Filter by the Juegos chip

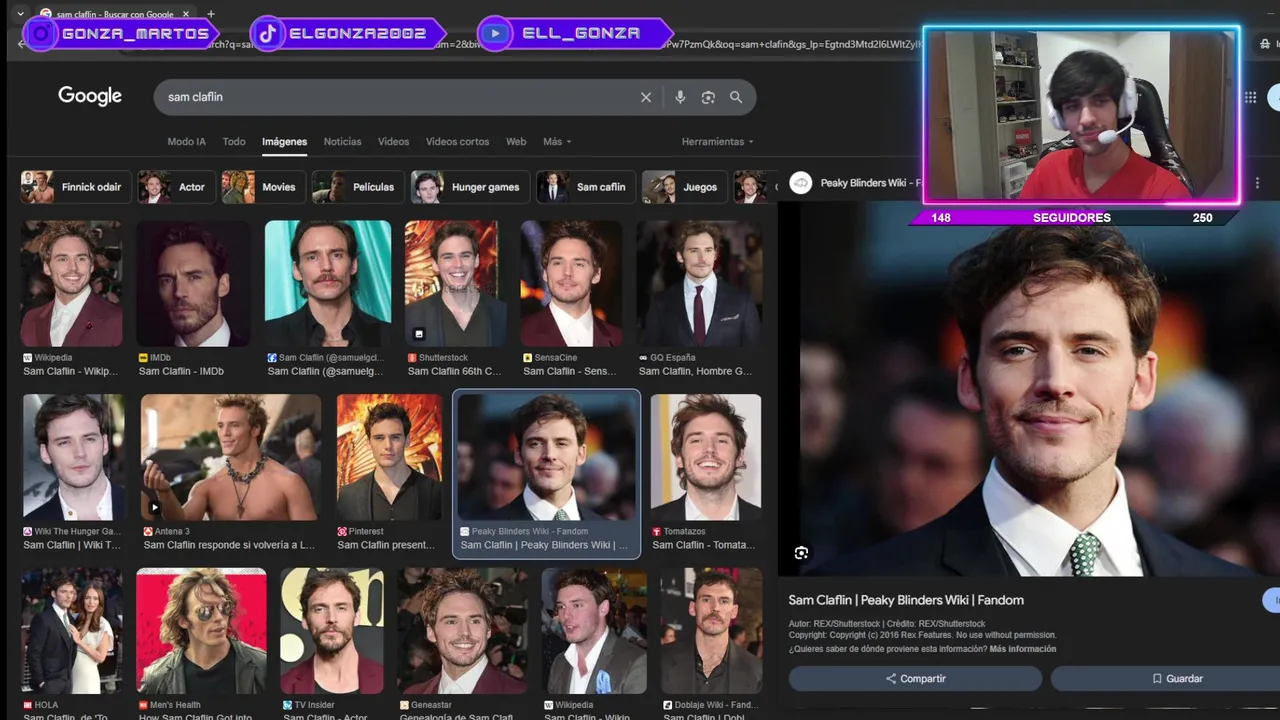point(683,187)
